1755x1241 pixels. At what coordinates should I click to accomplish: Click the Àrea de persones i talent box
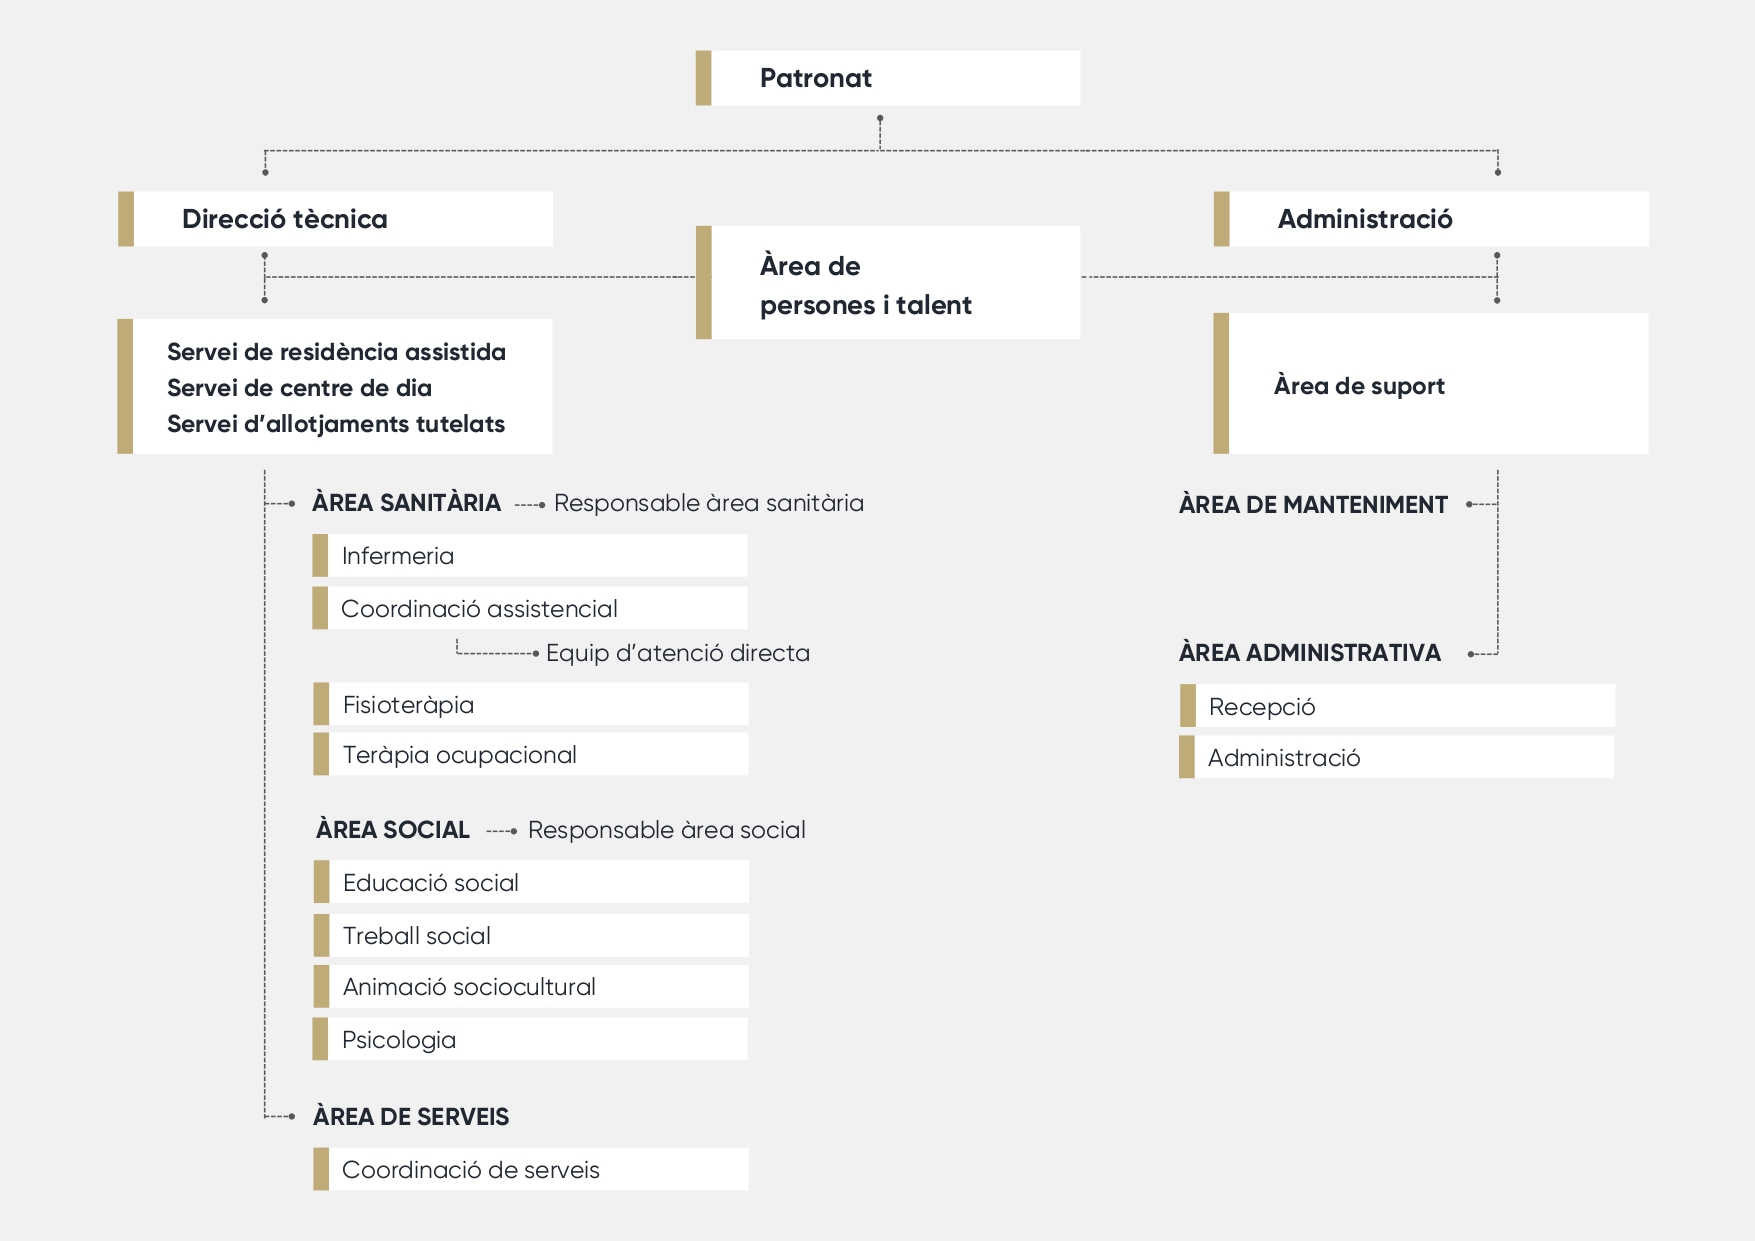tap(887, 283)
